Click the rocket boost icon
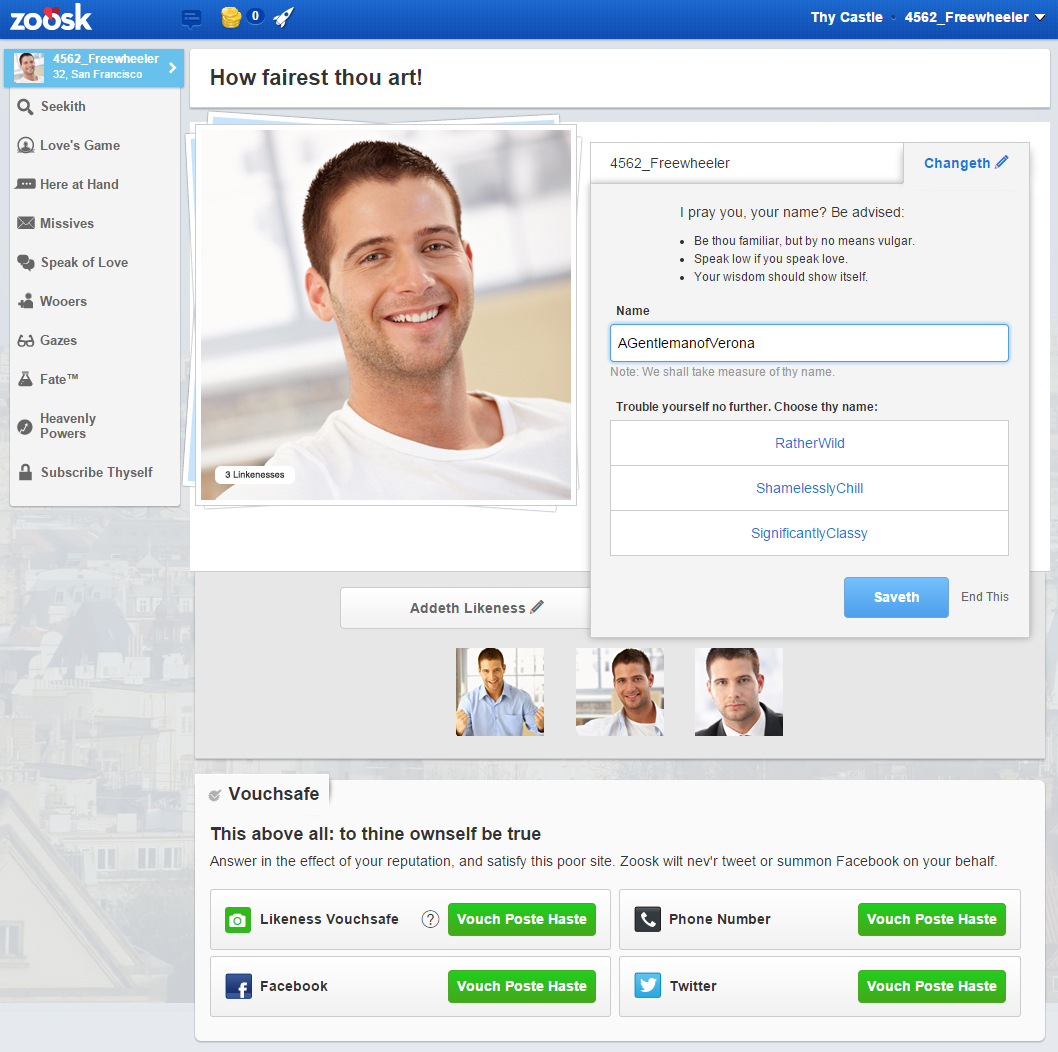Screen dimensions: 1058x1052 pos(283,17)
